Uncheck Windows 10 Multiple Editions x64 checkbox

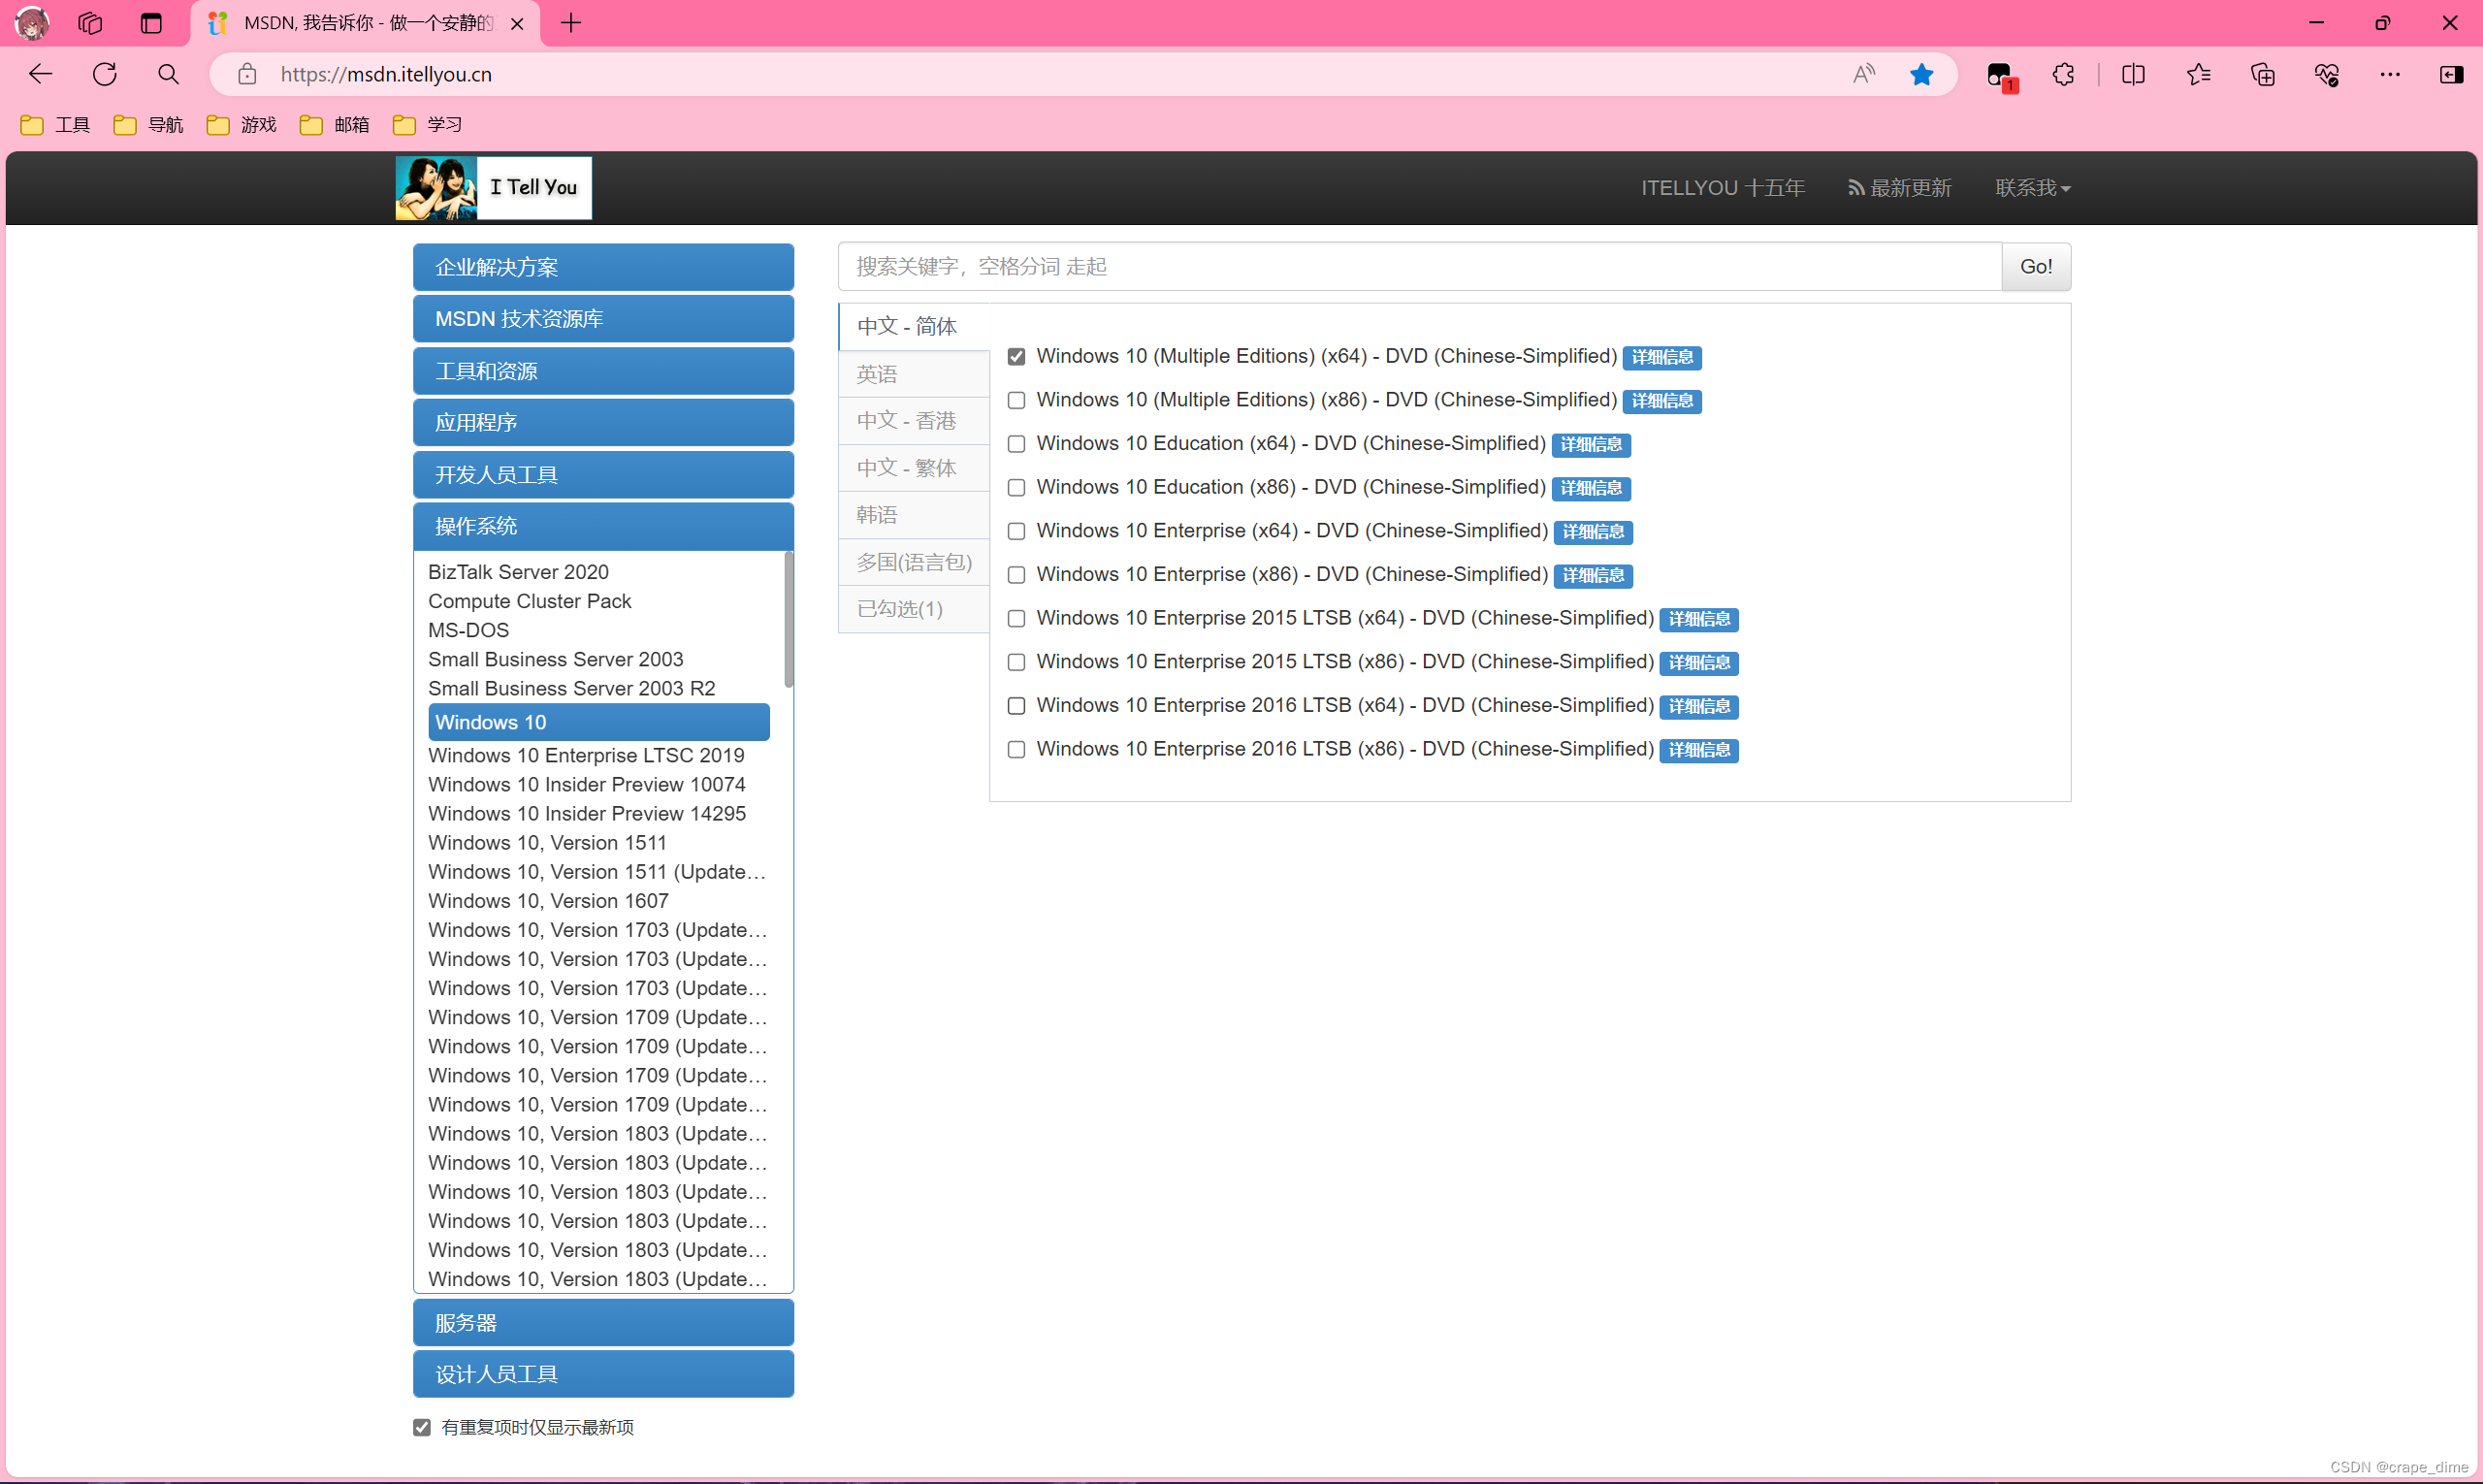(x=1016, y=357)
